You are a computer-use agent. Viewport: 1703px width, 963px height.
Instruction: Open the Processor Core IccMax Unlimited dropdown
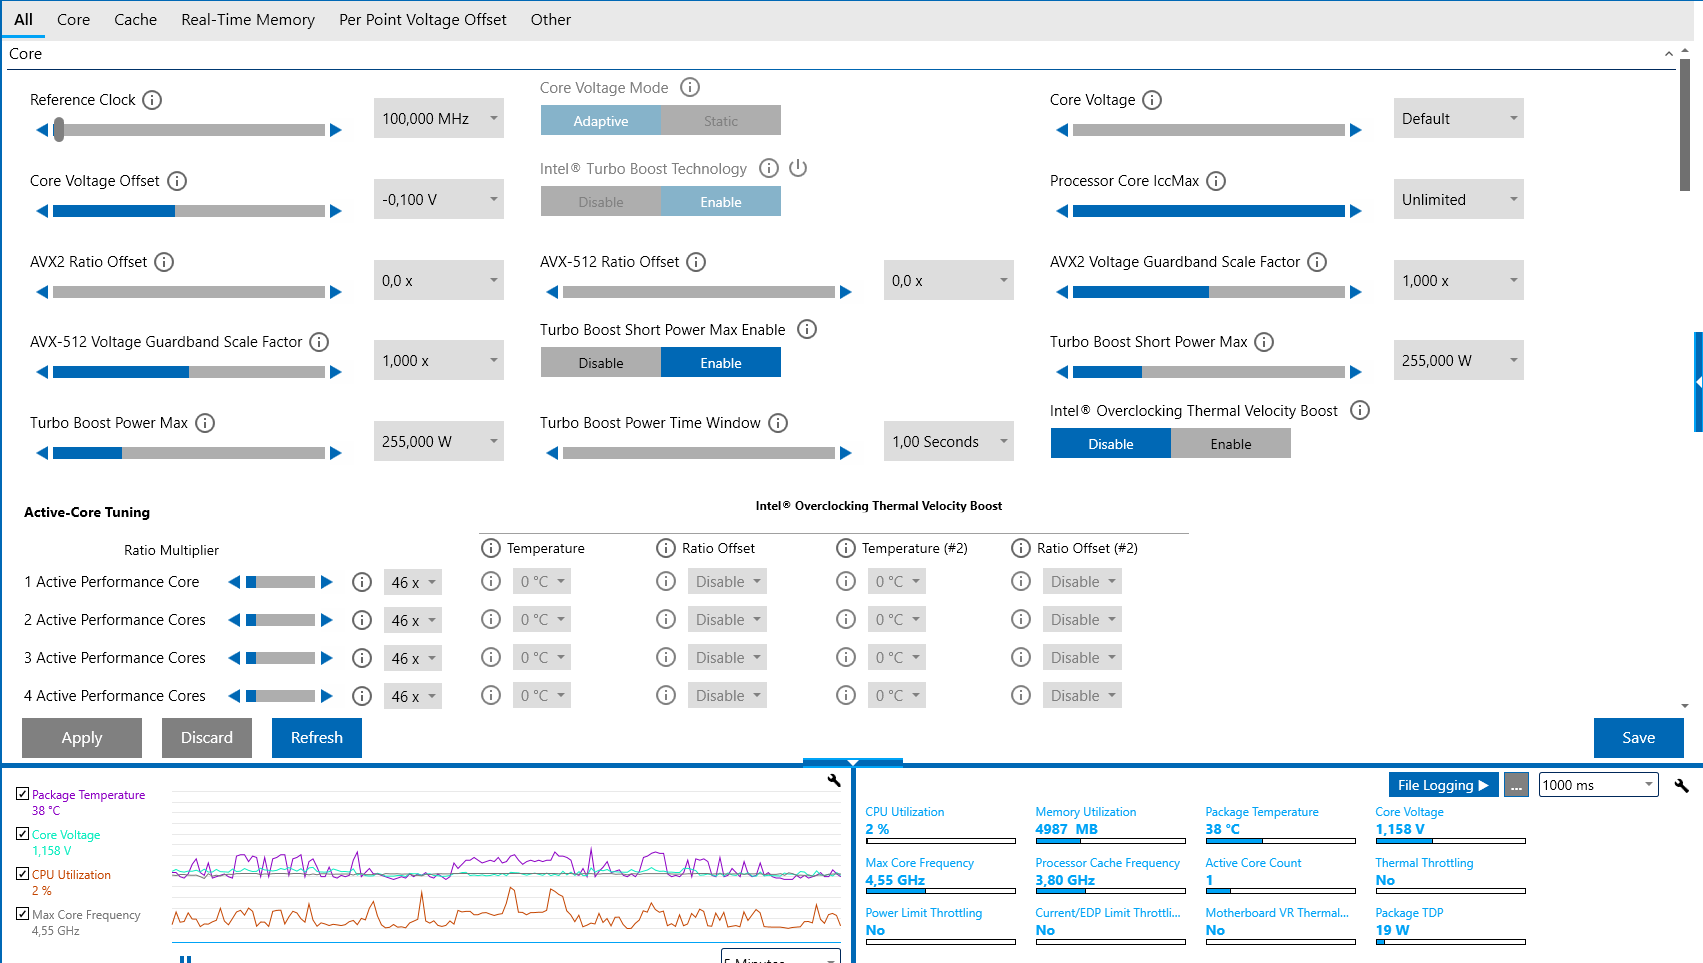pyautogui.click(x=1458, y=200)
